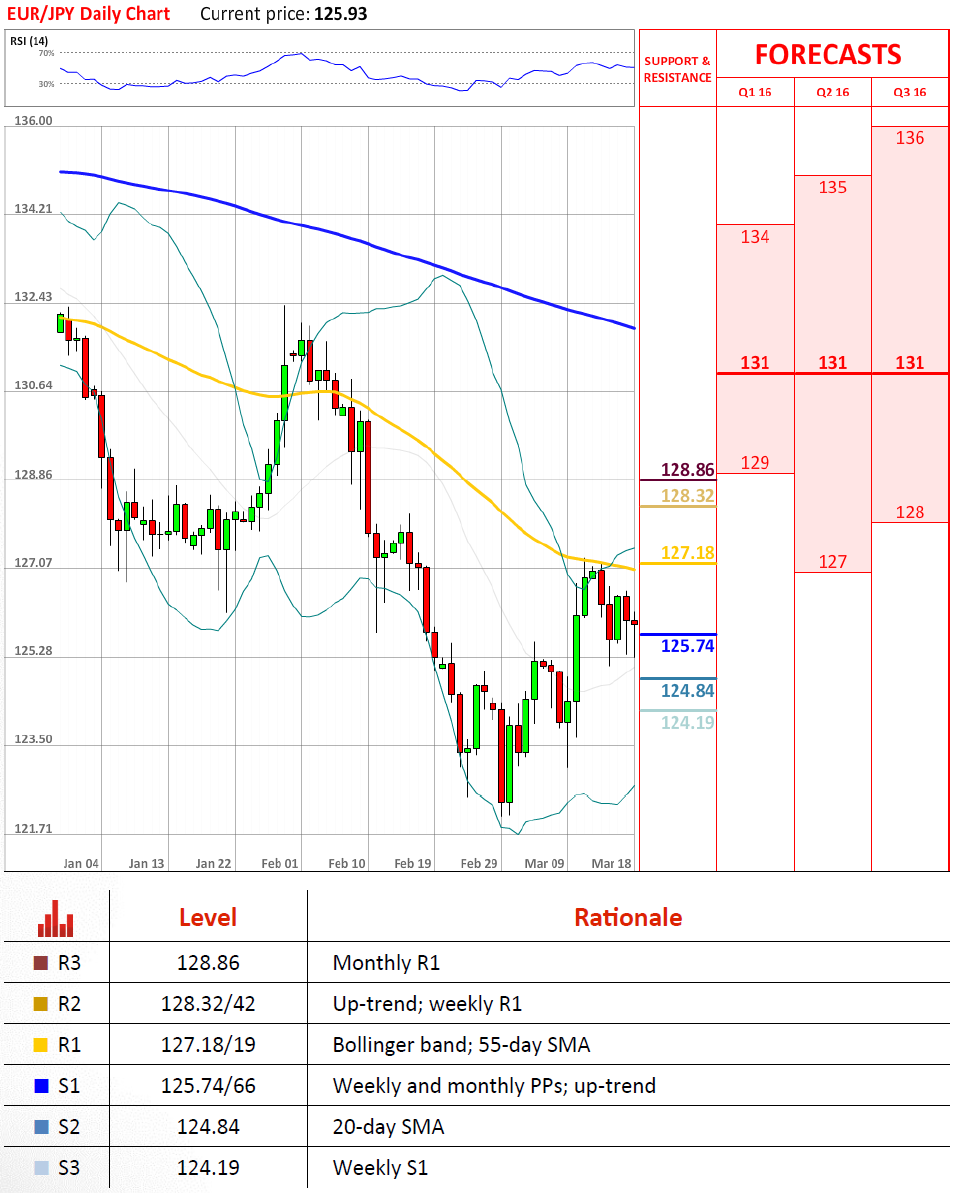960x1193 pixels.
Task: Click the R1 row label
Action: [x=69, y=1045]
